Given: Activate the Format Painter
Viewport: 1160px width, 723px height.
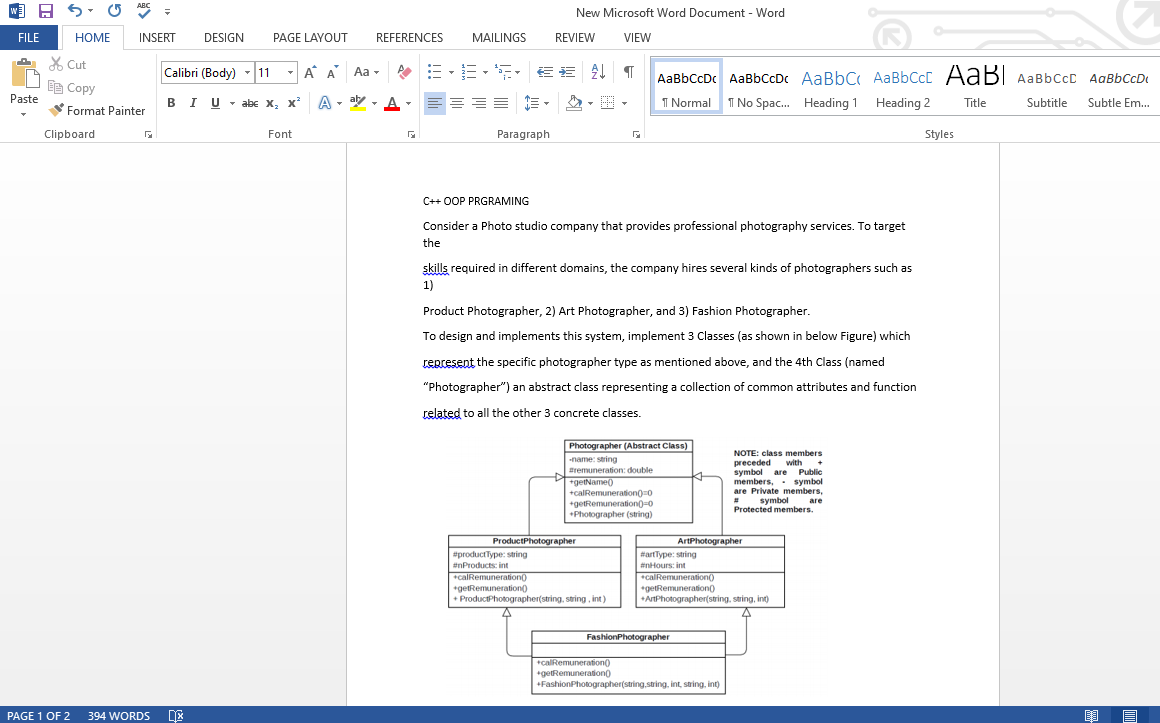Looking at the screenshot, I should tap(97, 110).
